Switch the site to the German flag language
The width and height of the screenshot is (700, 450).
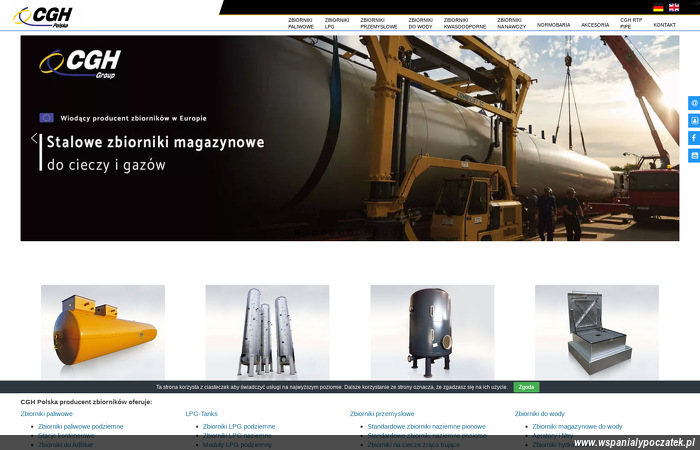coord(658,7)
